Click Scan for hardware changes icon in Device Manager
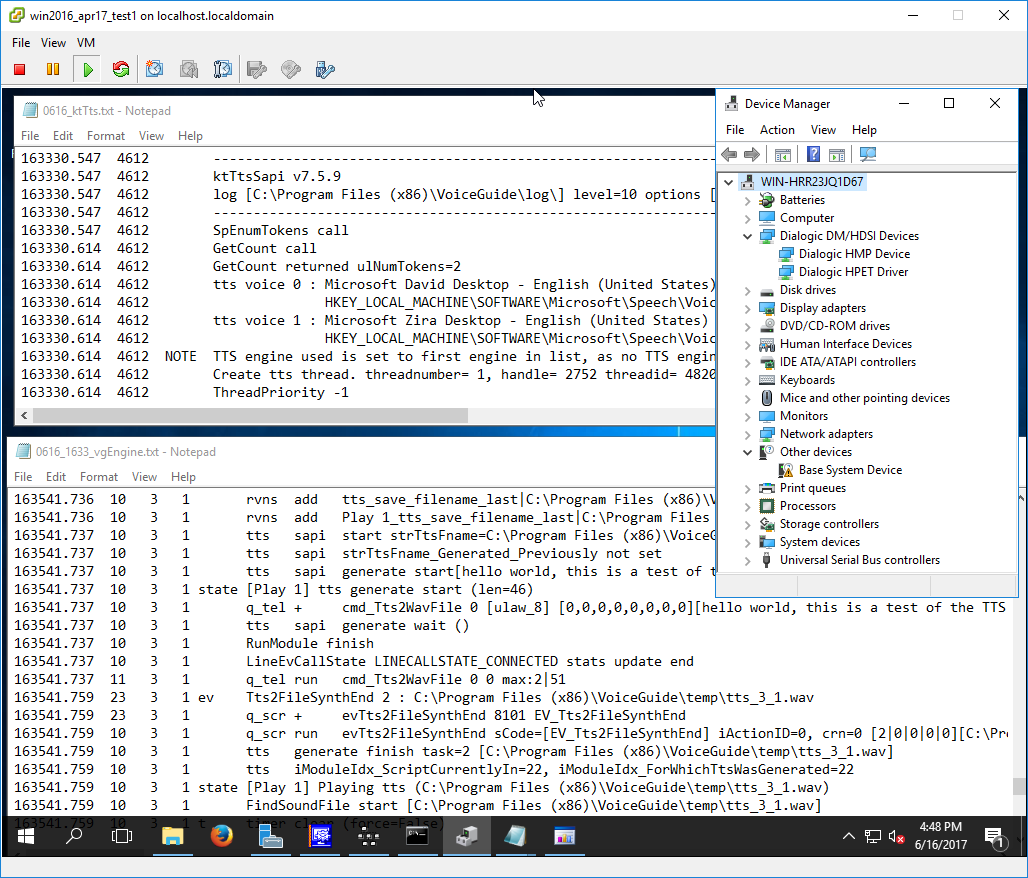Image resolution: width=1028 pixels, height=878 pixels. (x=868, y=155)
